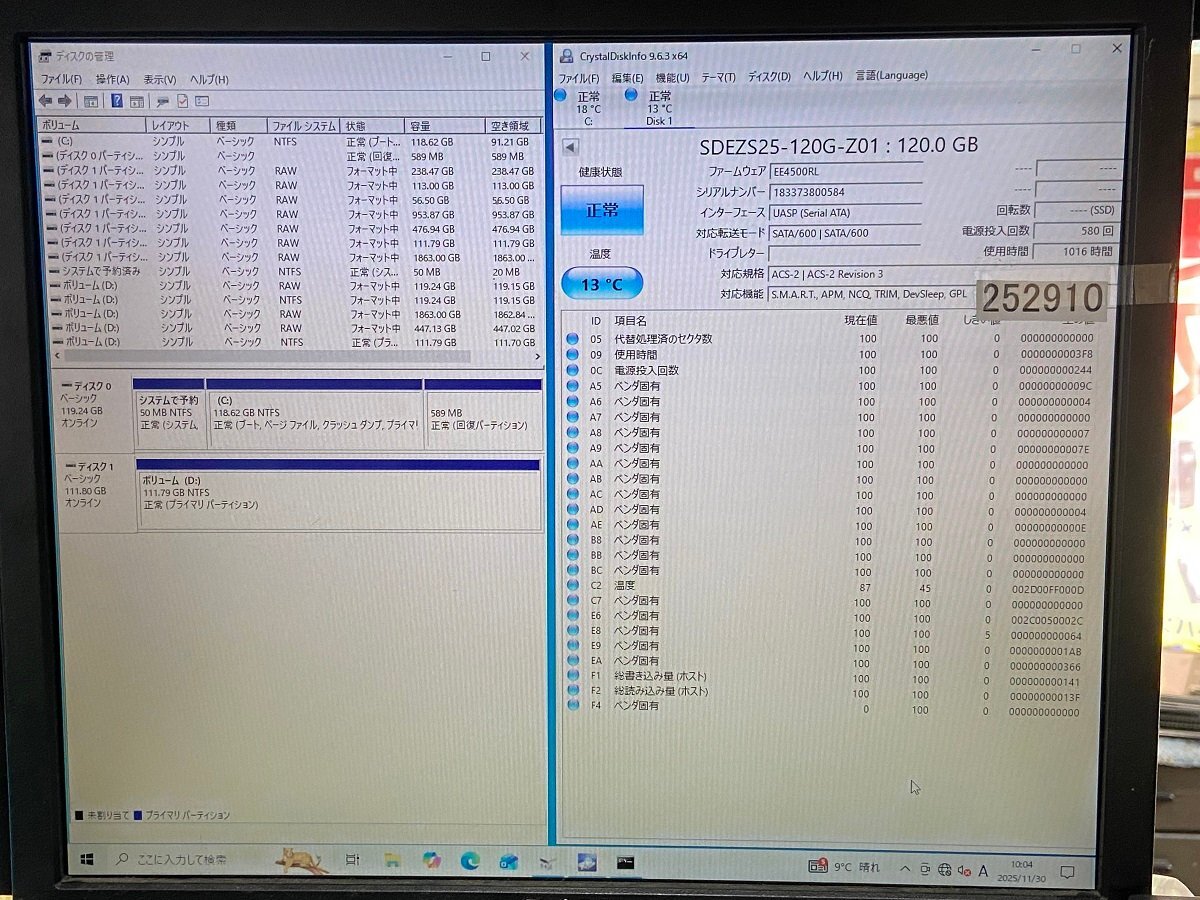This screenshot has width=1200, height=900.
Task: Select the 589 MB recovery partition block
Action: point(483,413)
